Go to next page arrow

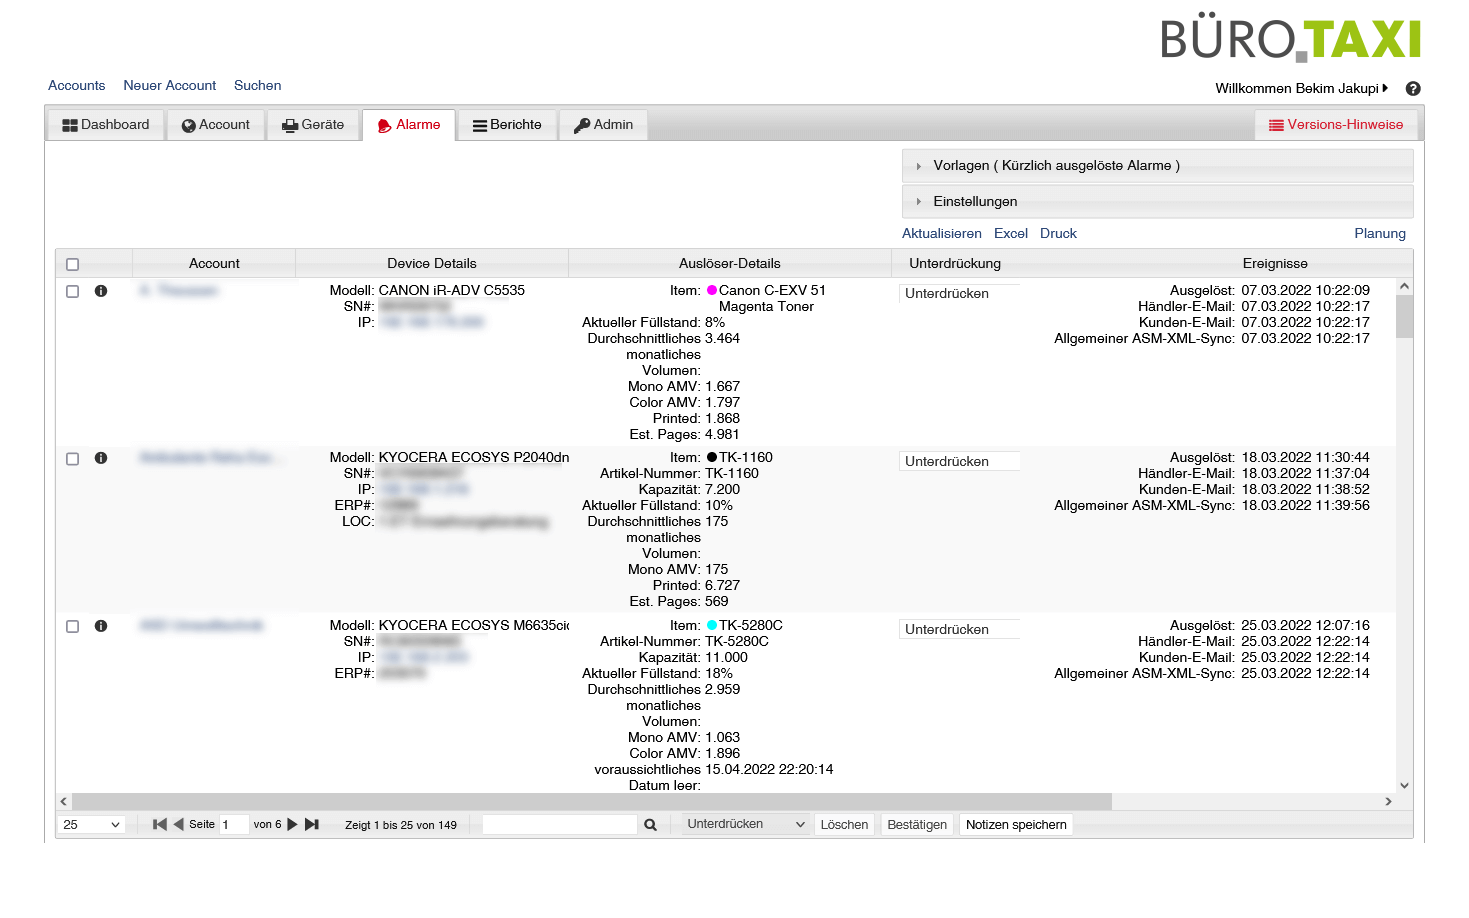(x=292, y=825)
